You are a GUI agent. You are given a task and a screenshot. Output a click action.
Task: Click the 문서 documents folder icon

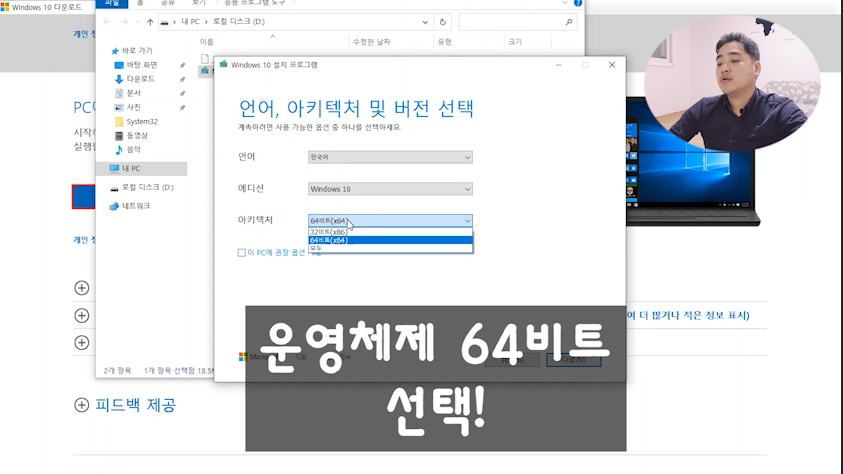(119, 93)
